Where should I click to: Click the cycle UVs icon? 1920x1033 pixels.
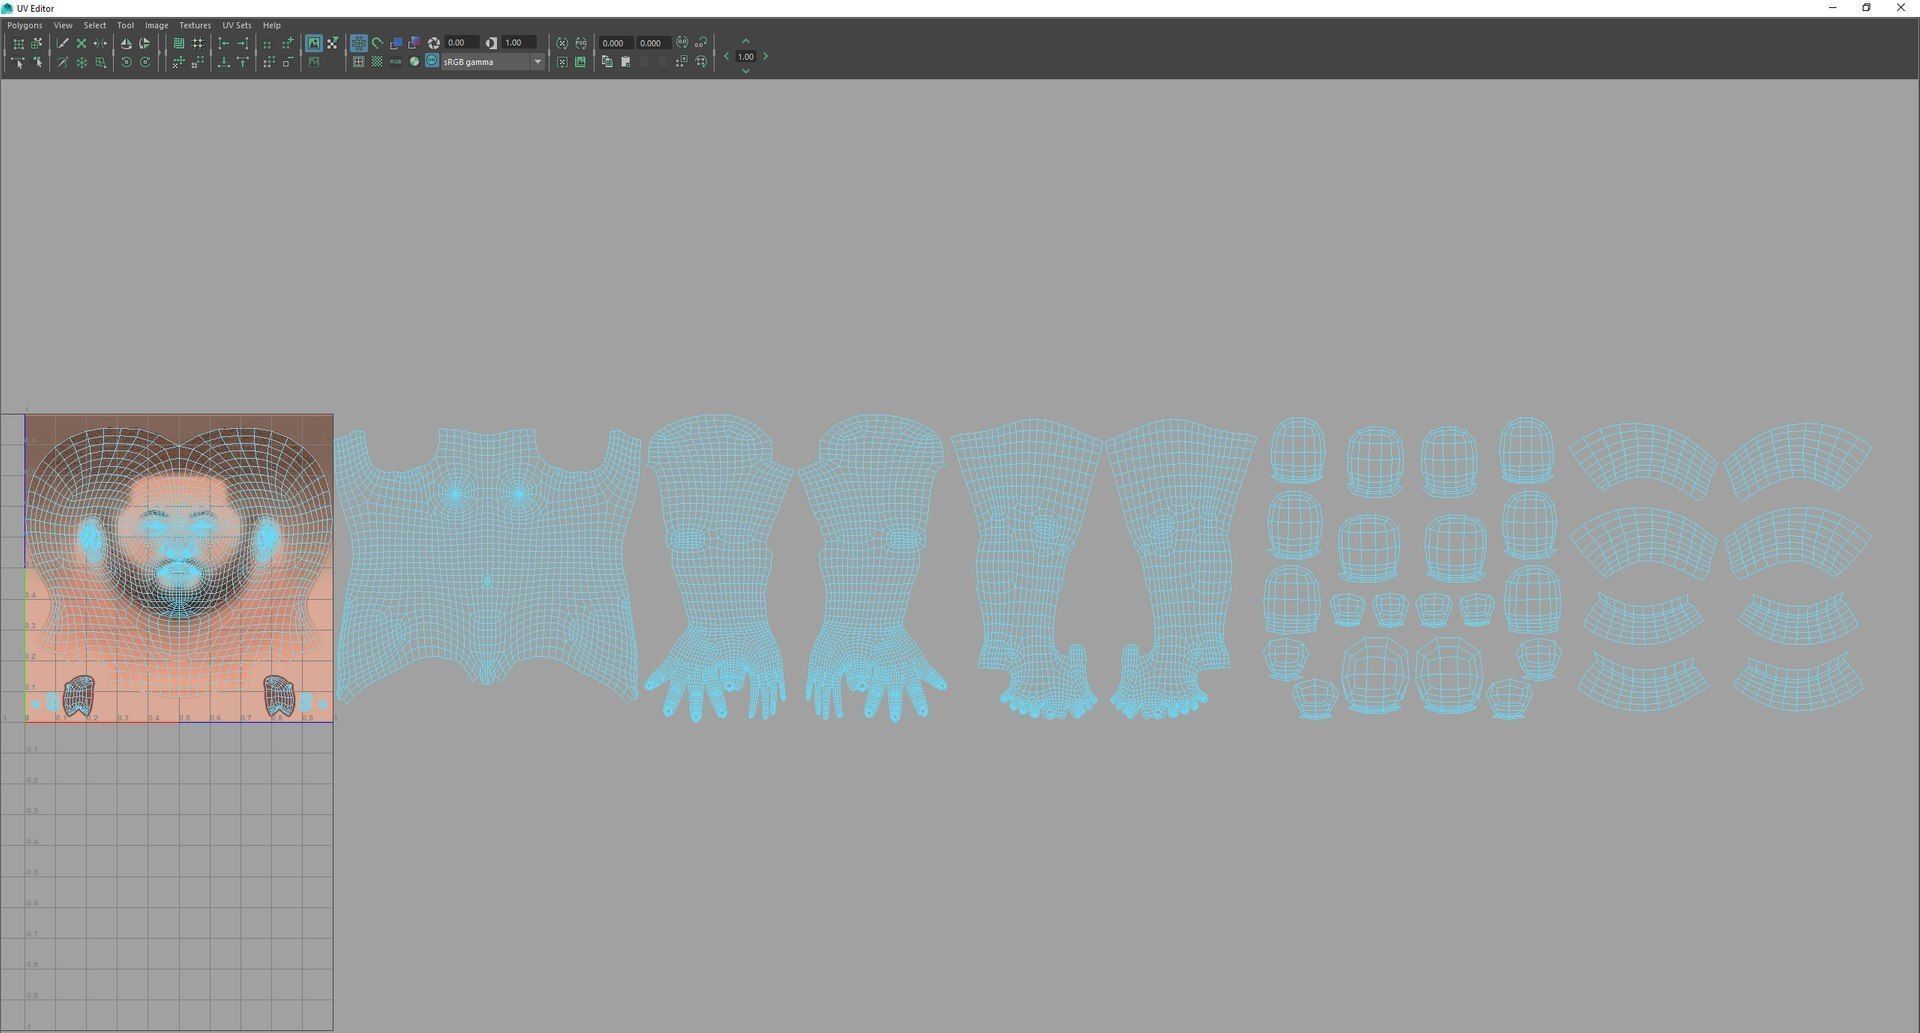point(701,62)
